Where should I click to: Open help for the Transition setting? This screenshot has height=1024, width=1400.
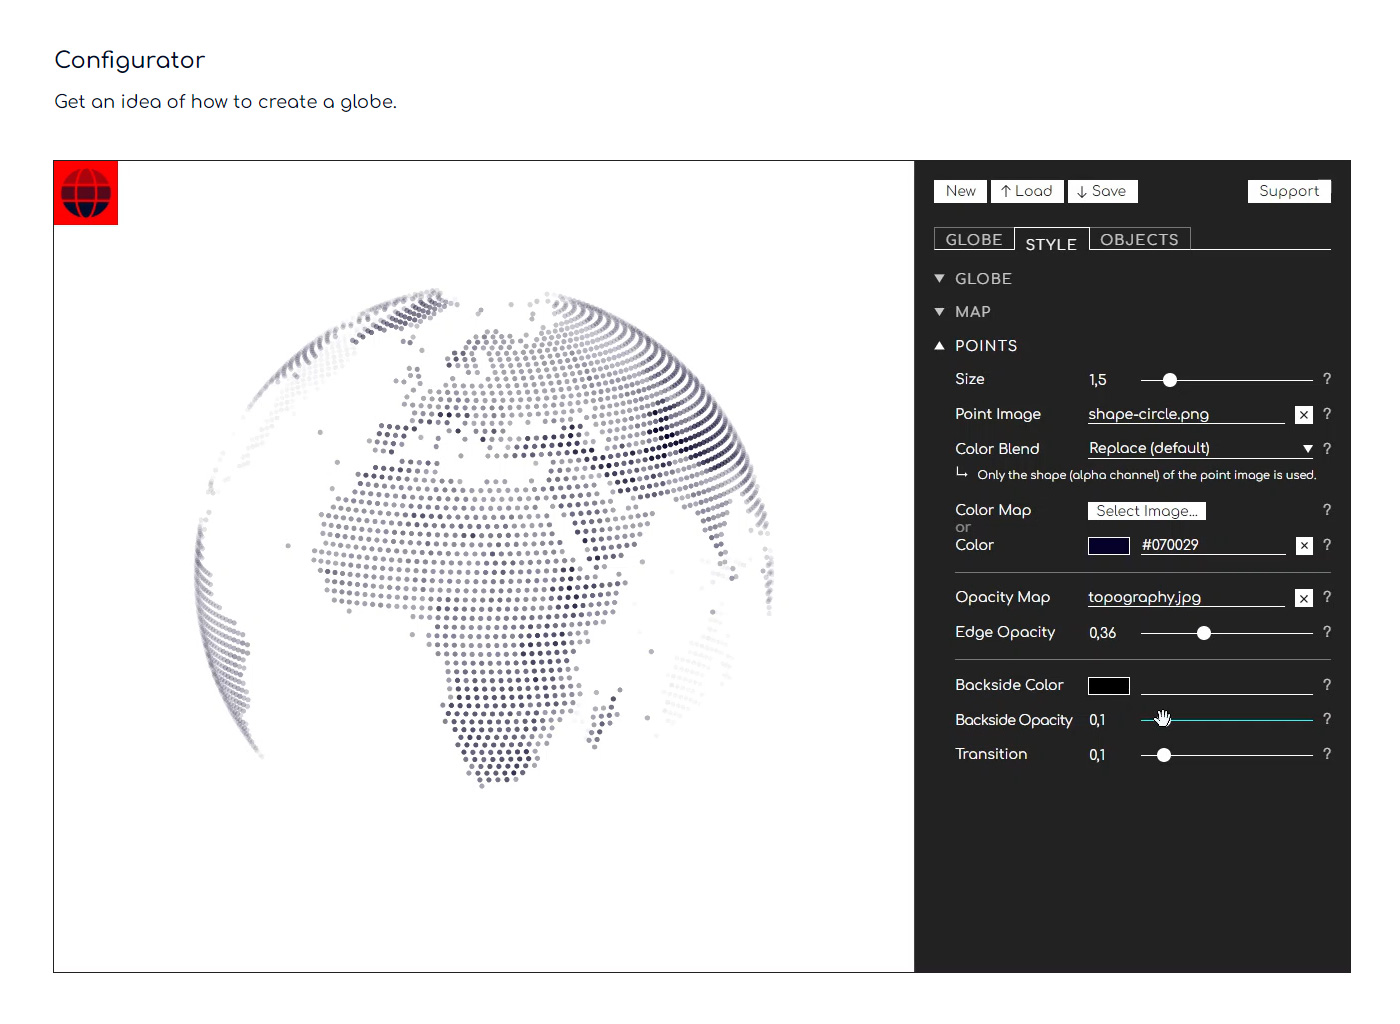[x=1327, y=754]
